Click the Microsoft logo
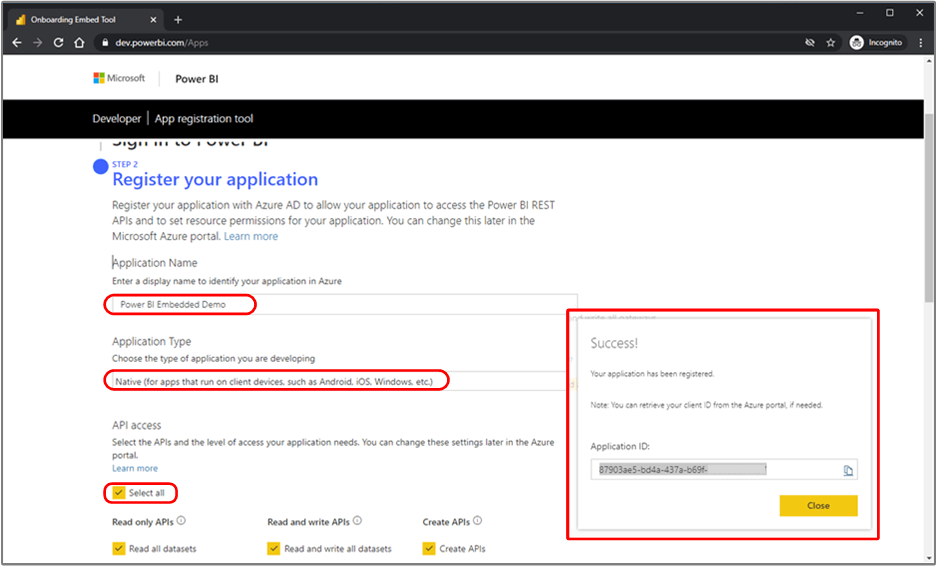The height and width of the screenshot is (566, 937). pyautogui.click(x=119, y=78)
